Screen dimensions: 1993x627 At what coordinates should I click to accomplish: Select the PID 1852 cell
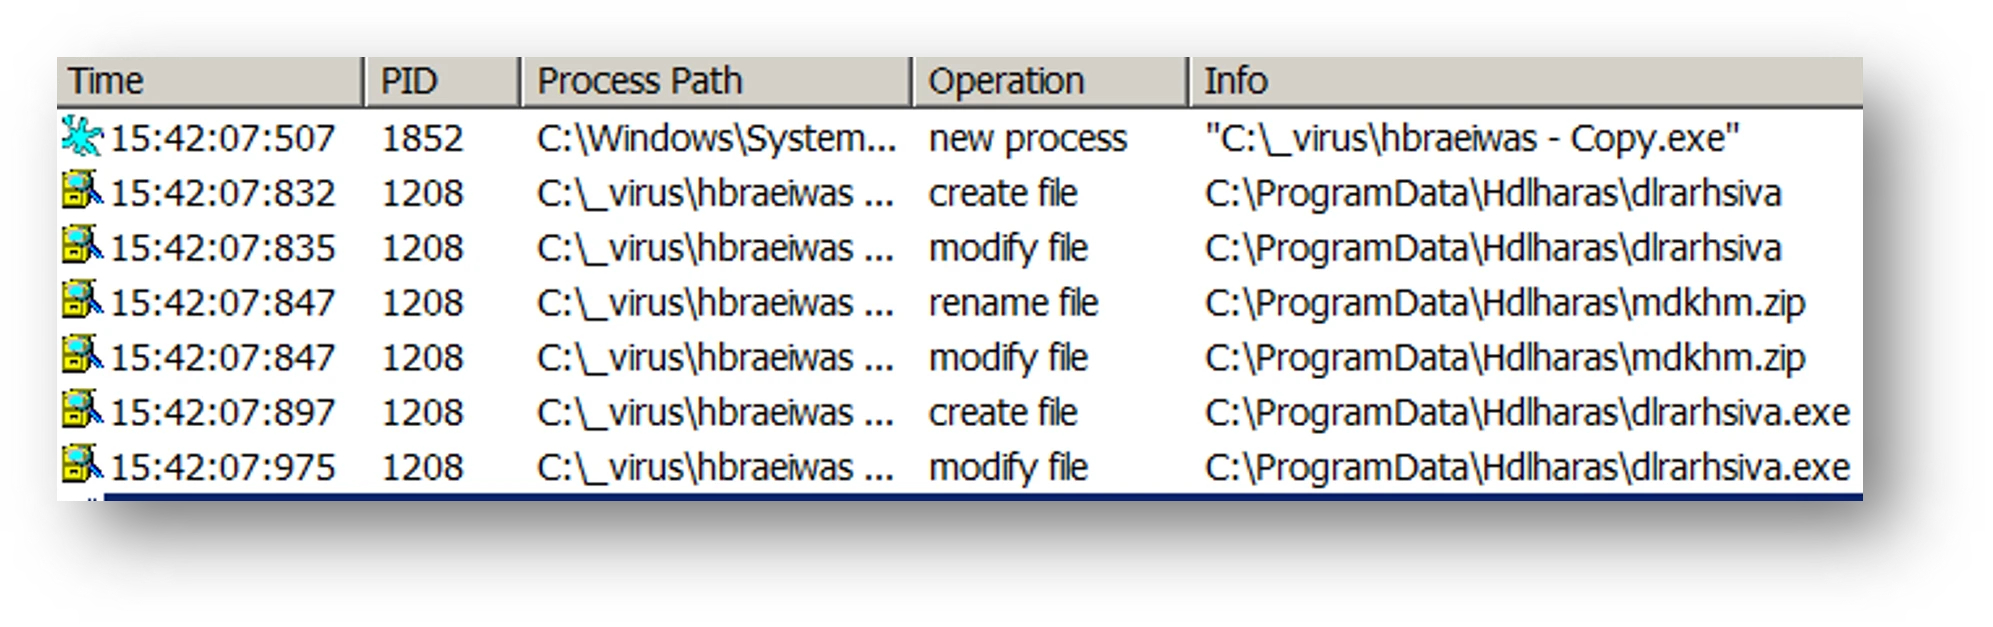[x=422, y=138]
